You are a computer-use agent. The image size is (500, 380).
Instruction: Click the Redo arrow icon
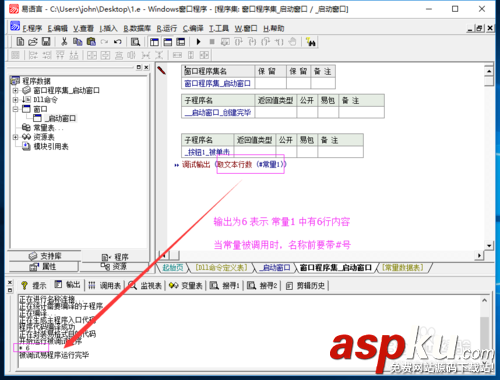(104, 42)
